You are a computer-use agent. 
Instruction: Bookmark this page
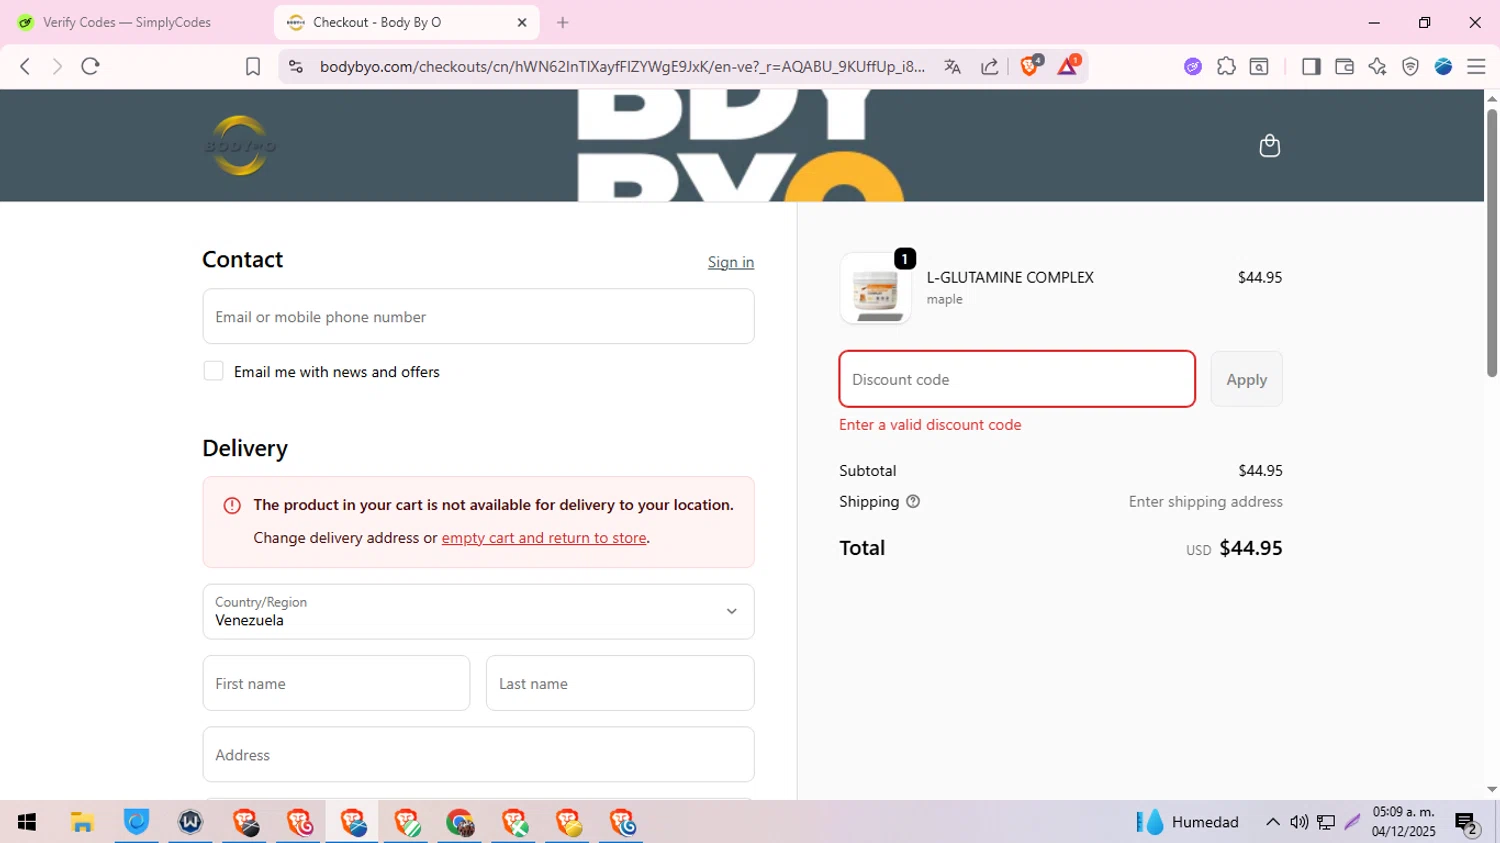[253, 66]
